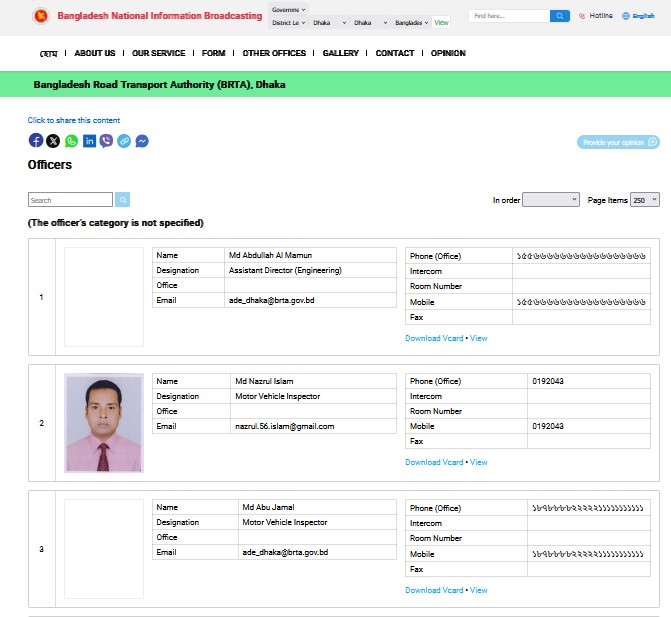Open the OUR SERVICE menu

point(158,53)
